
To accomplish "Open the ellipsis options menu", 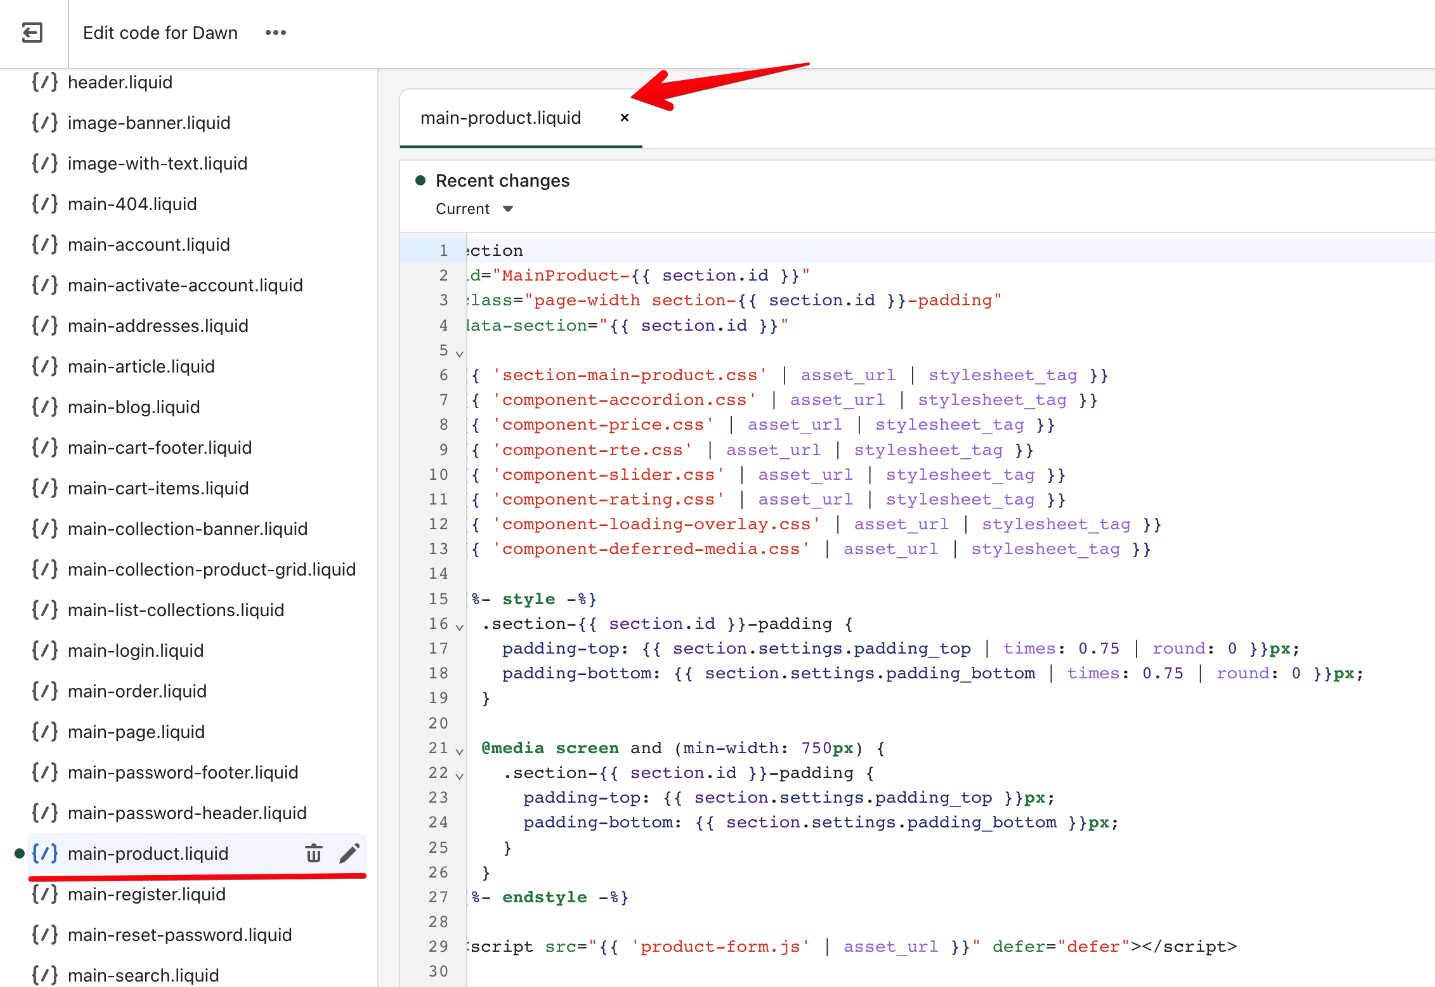I will click(x=275, y=32).
